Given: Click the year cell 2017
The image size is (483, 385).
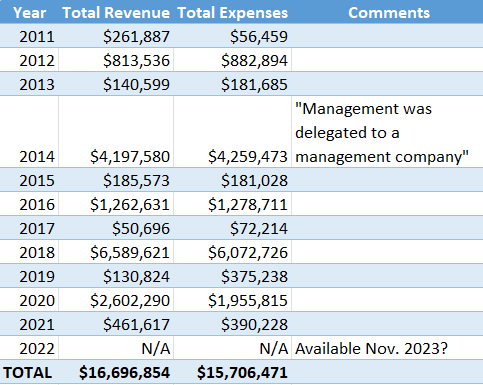Looking at the screenshot, I should click(29, 228).
